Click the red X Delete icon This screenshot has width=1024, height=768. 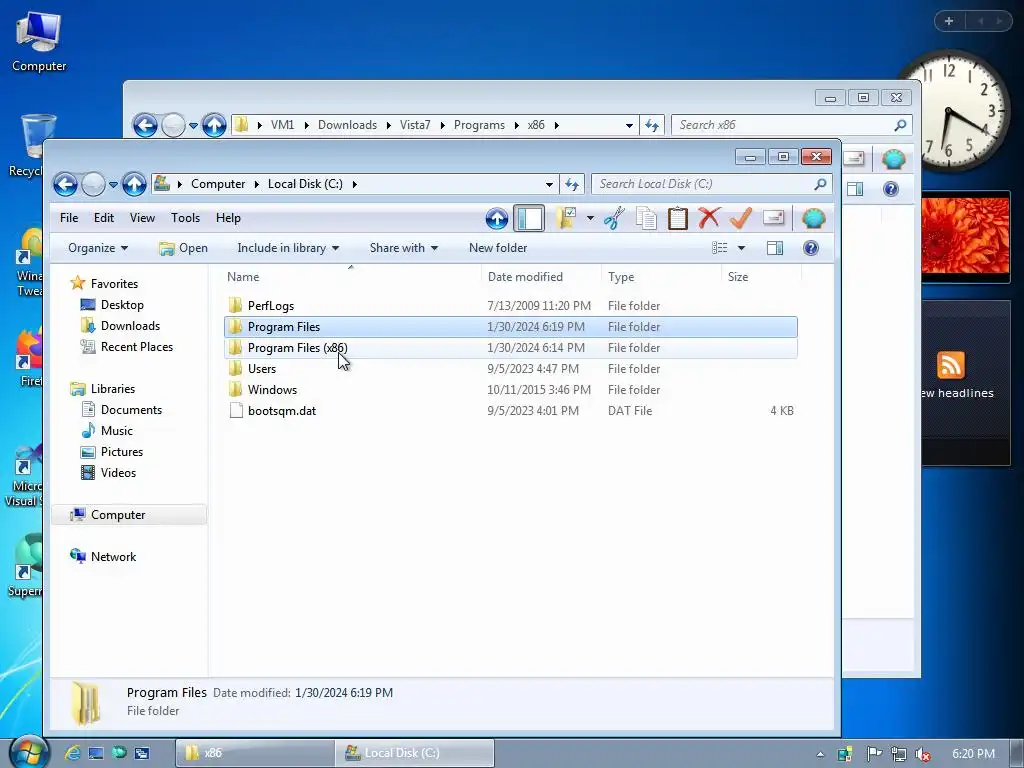click(709, 218)
